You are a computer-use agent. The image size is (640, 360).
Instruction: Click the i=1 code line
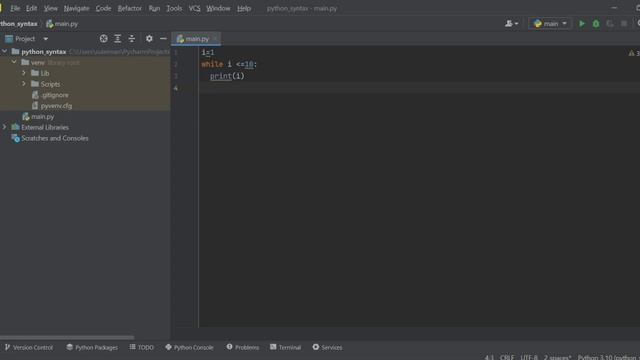click(x=208, y=52)
